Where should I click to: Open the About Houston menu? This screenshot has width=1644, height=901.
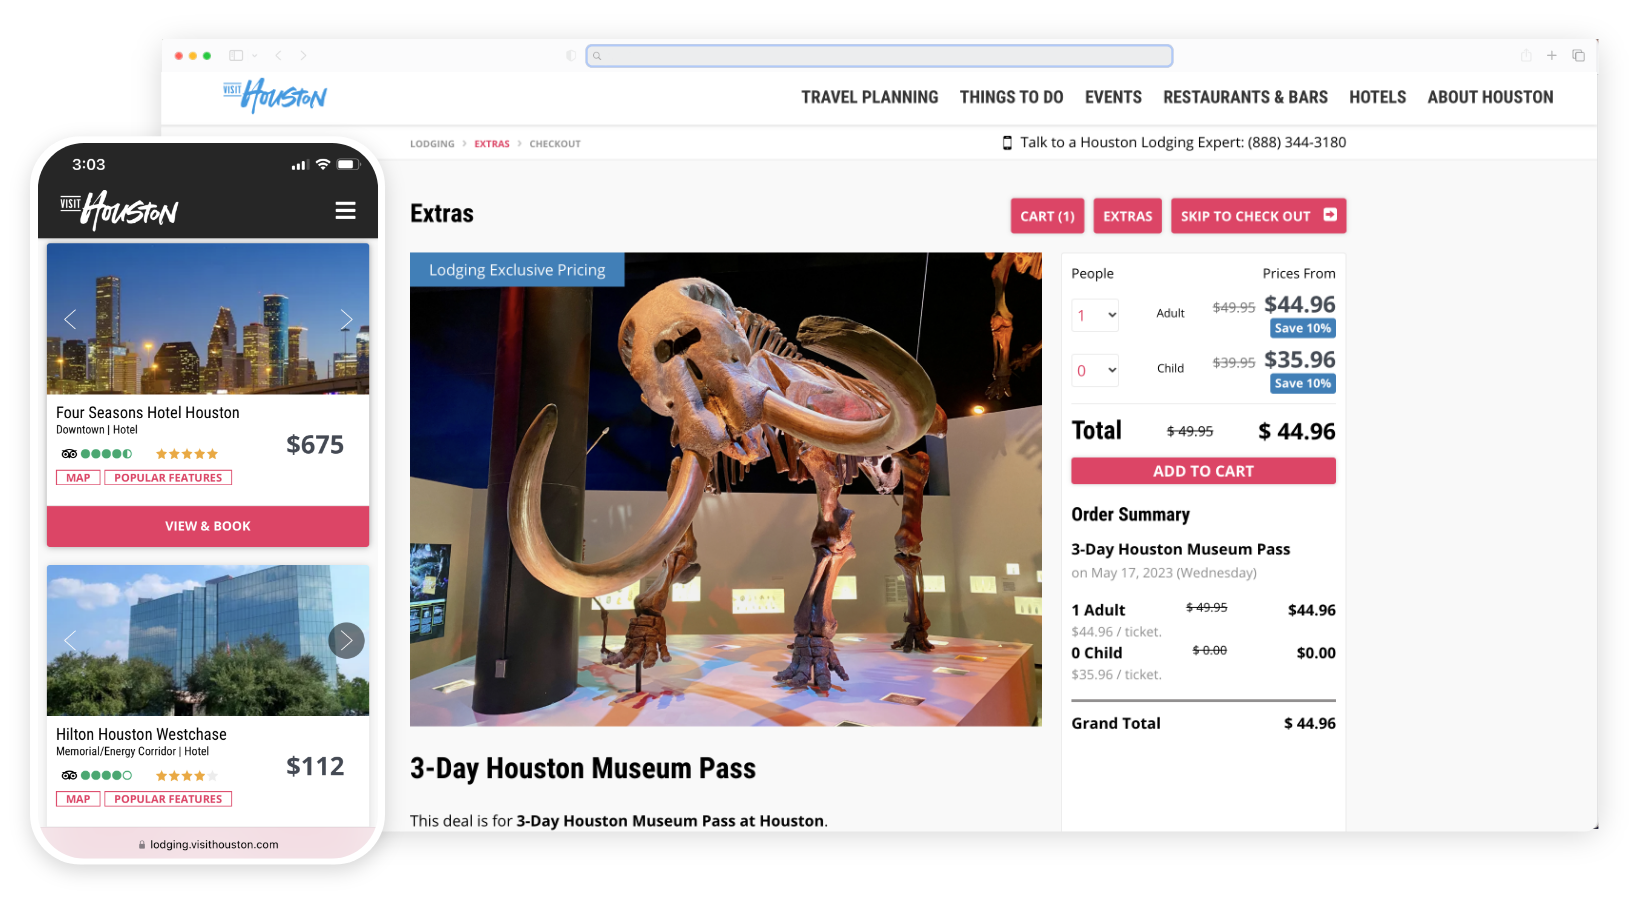1490,97
